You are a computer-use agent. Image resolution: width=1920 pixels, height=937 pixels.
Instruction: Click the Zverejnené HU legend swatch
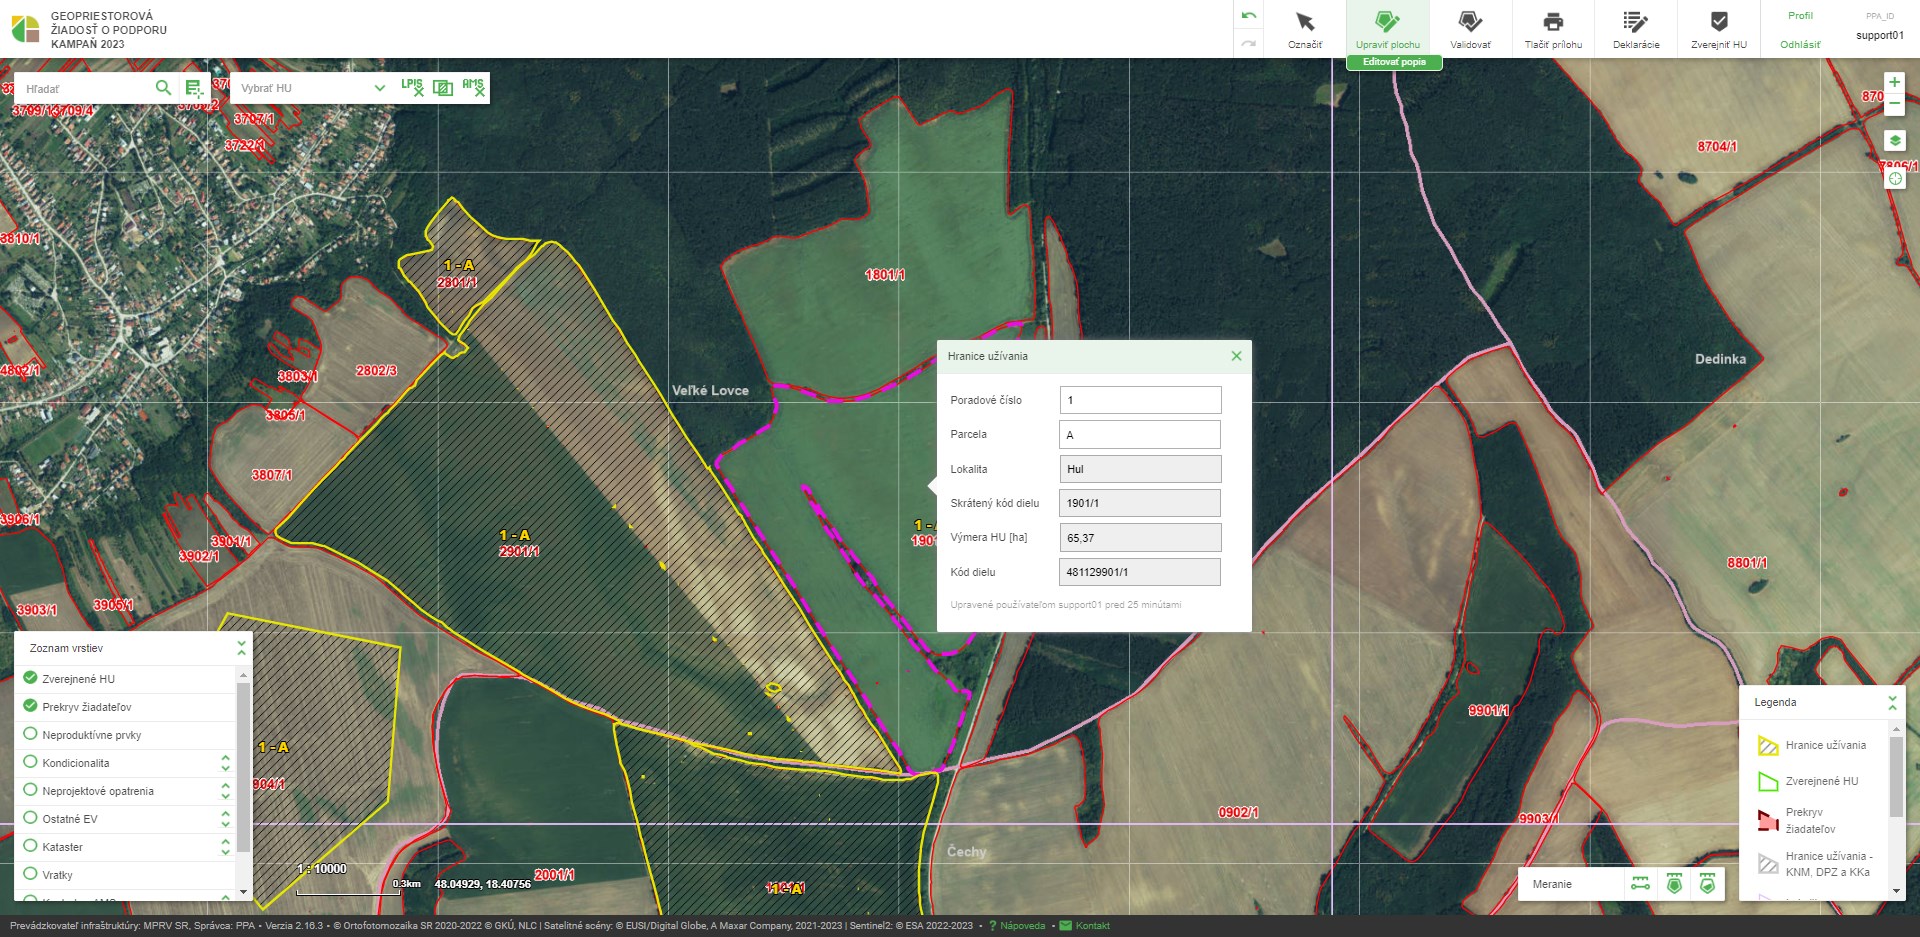coord(1768,781)
